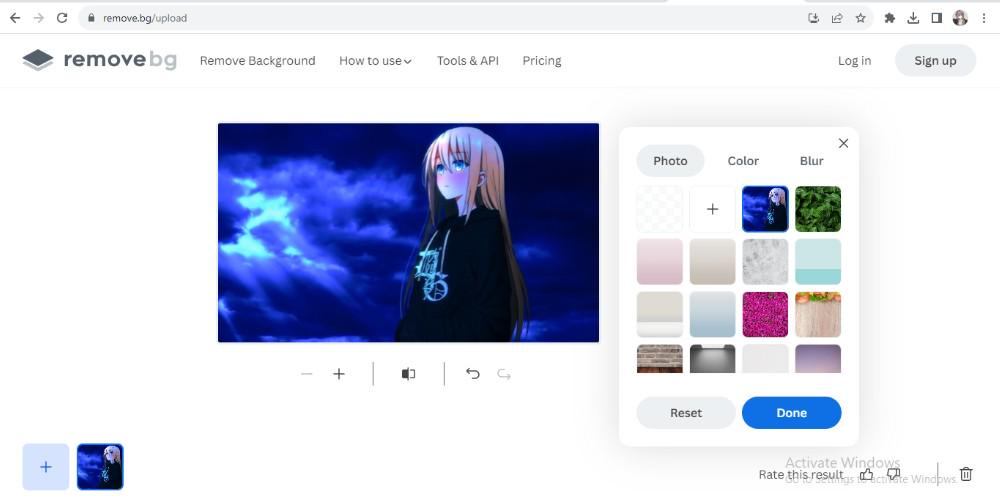Toggle the browser side panel
Viewport: 1000px width, 500px height.
pyautogui.click(x=936, y=18)
